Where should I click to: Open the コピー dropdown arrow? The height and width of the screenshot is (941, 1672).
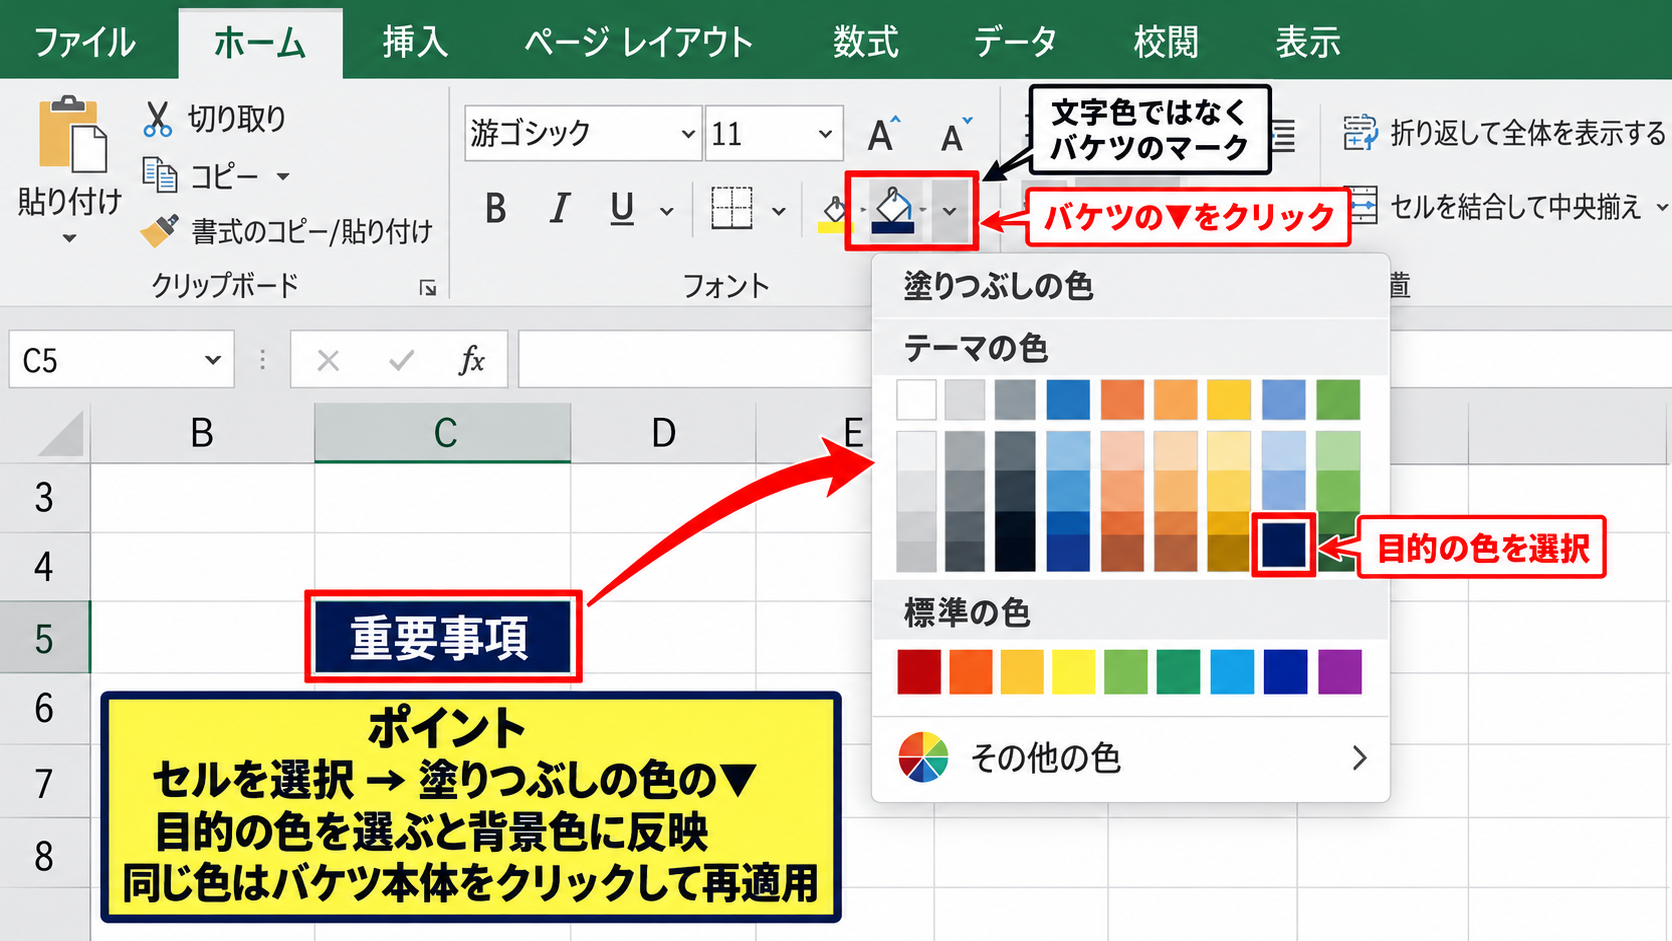tap(283, 177)
